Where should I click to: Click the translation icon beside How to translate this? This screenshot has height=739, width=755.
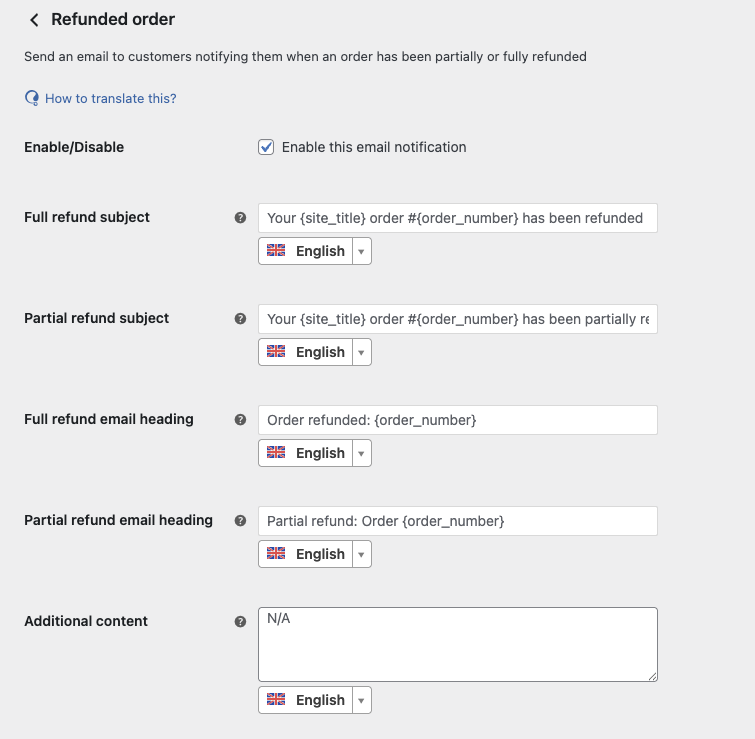(32, 98)
